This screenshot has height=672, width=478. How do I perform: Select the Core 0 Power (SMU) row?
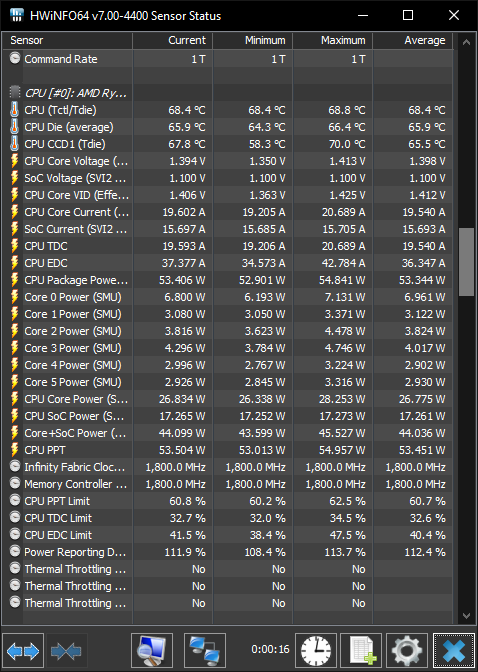pos(228,297)
